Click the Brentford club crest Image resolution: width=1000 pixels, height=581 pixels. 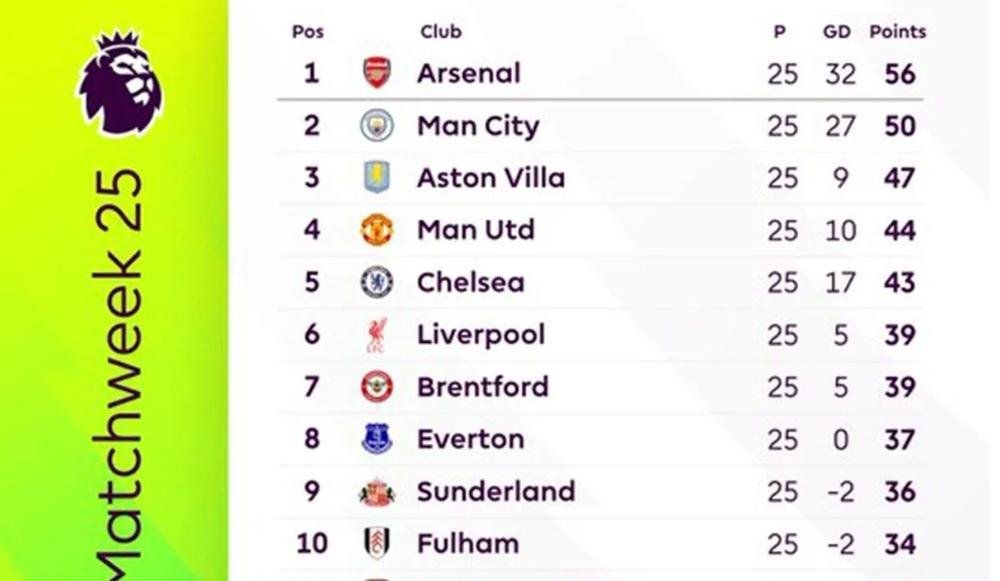coord(377,387)
